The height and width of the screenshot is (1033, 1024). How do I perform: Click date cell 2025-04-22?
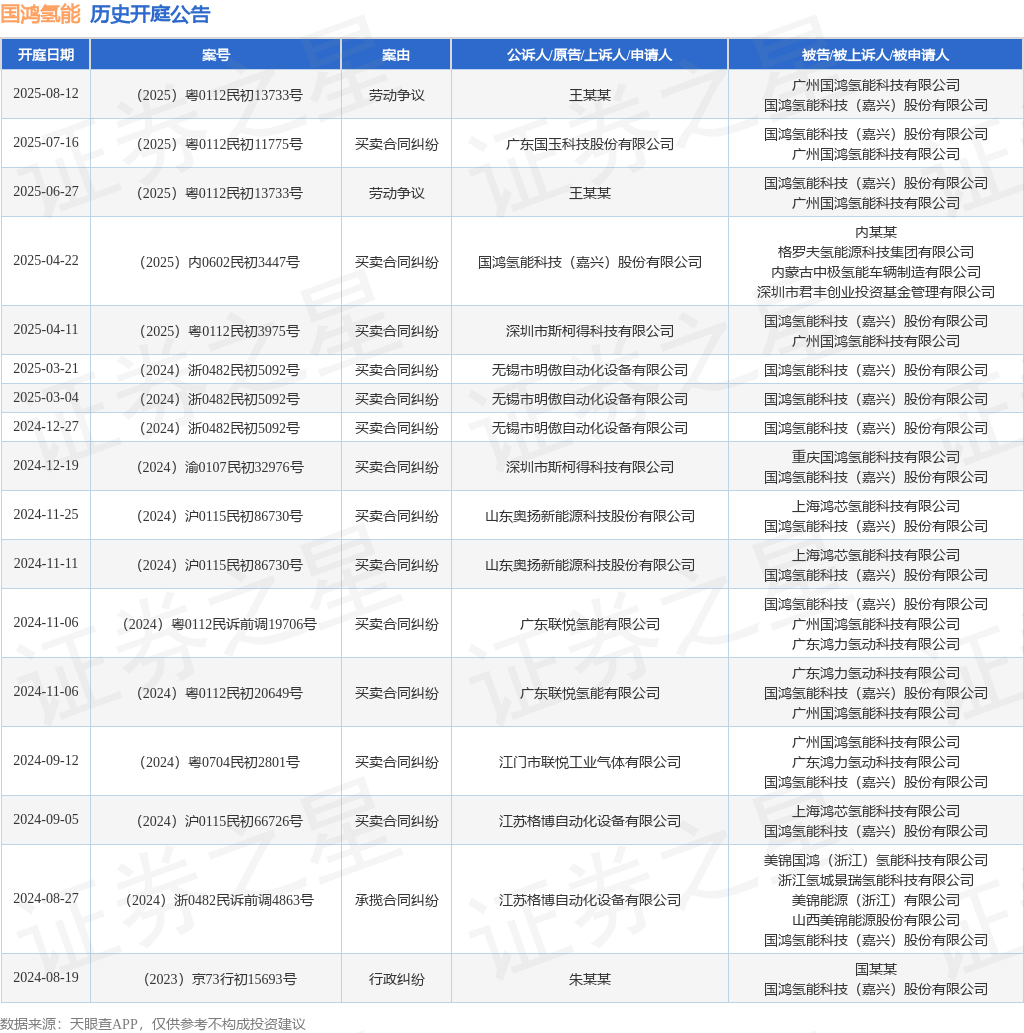(x=45, y=260)
